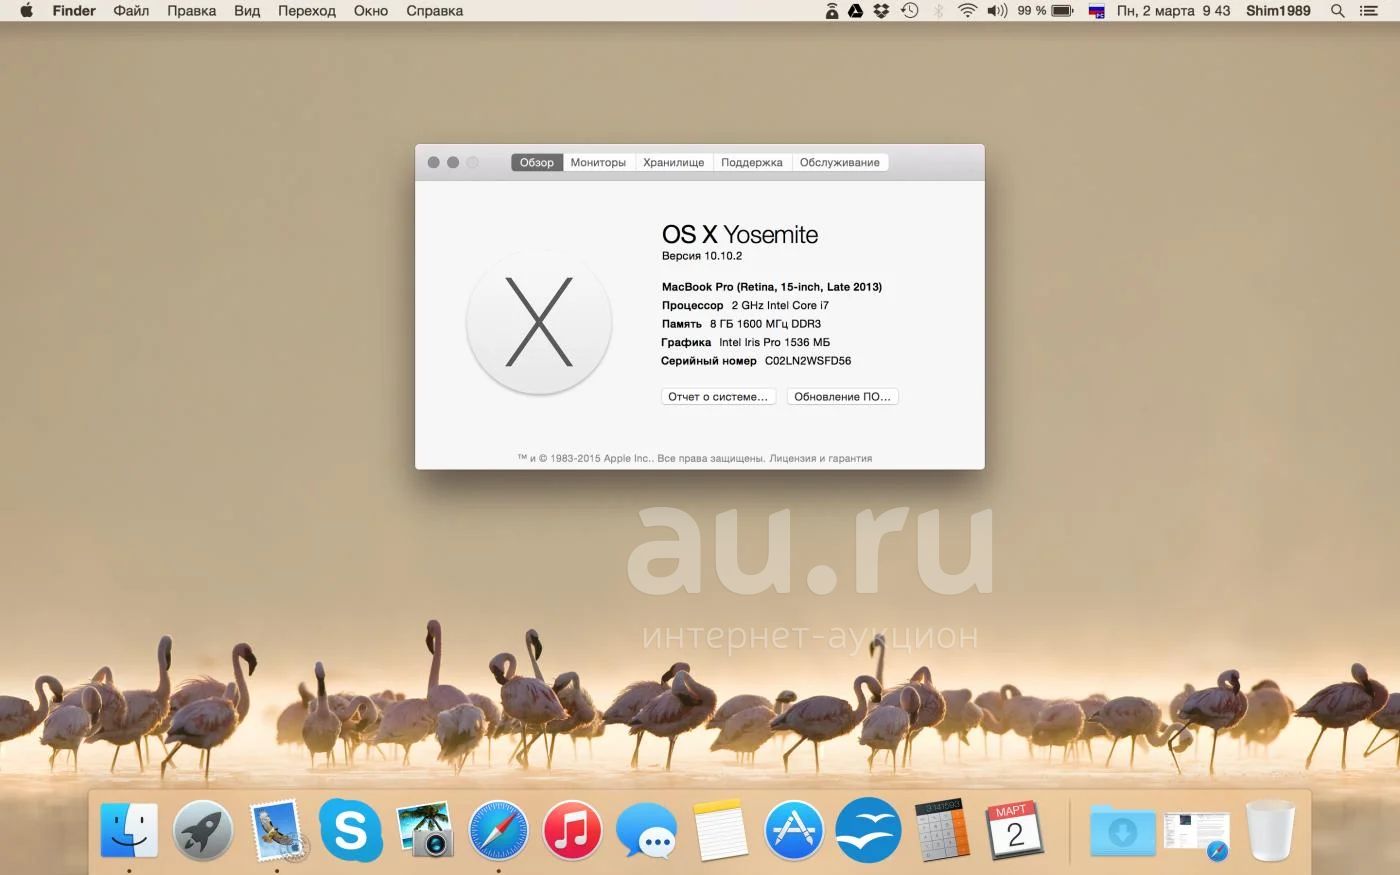Open the Finder menu in menu bar
This screenshot has width=1400, height=875.
(74, 11)
